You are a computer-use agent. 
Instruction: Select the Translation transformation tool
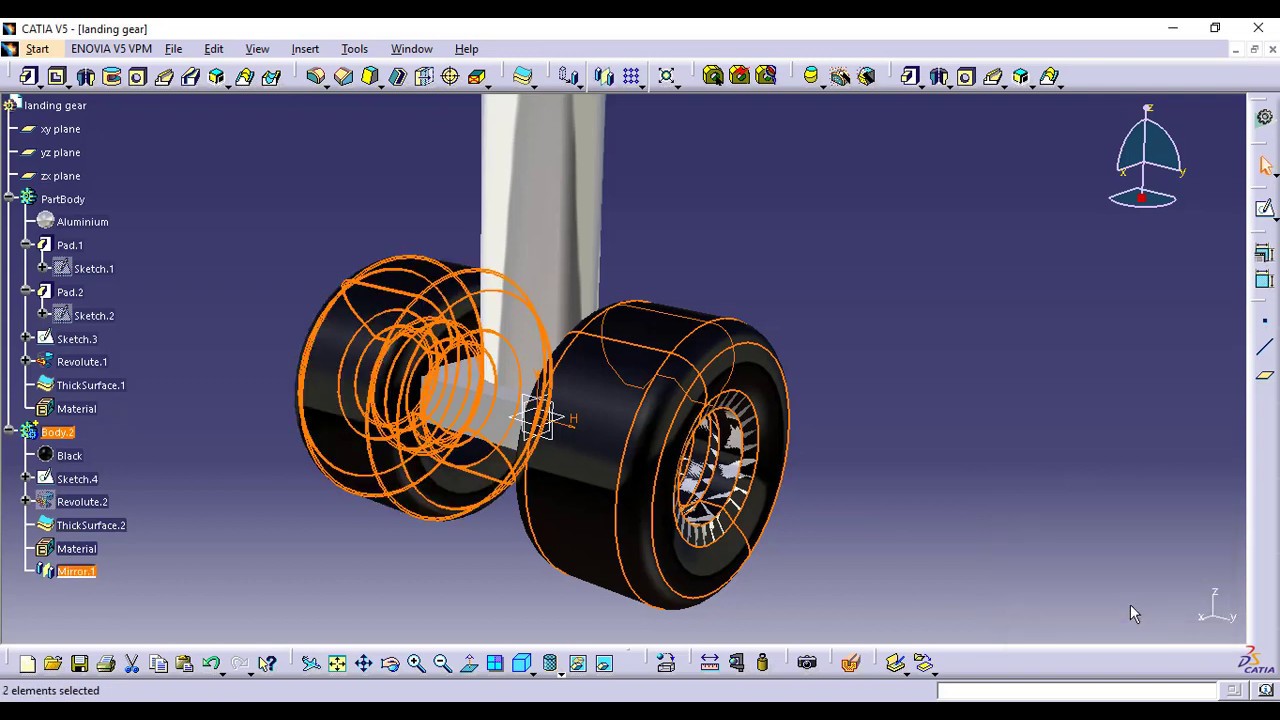[x=569, y=76]
